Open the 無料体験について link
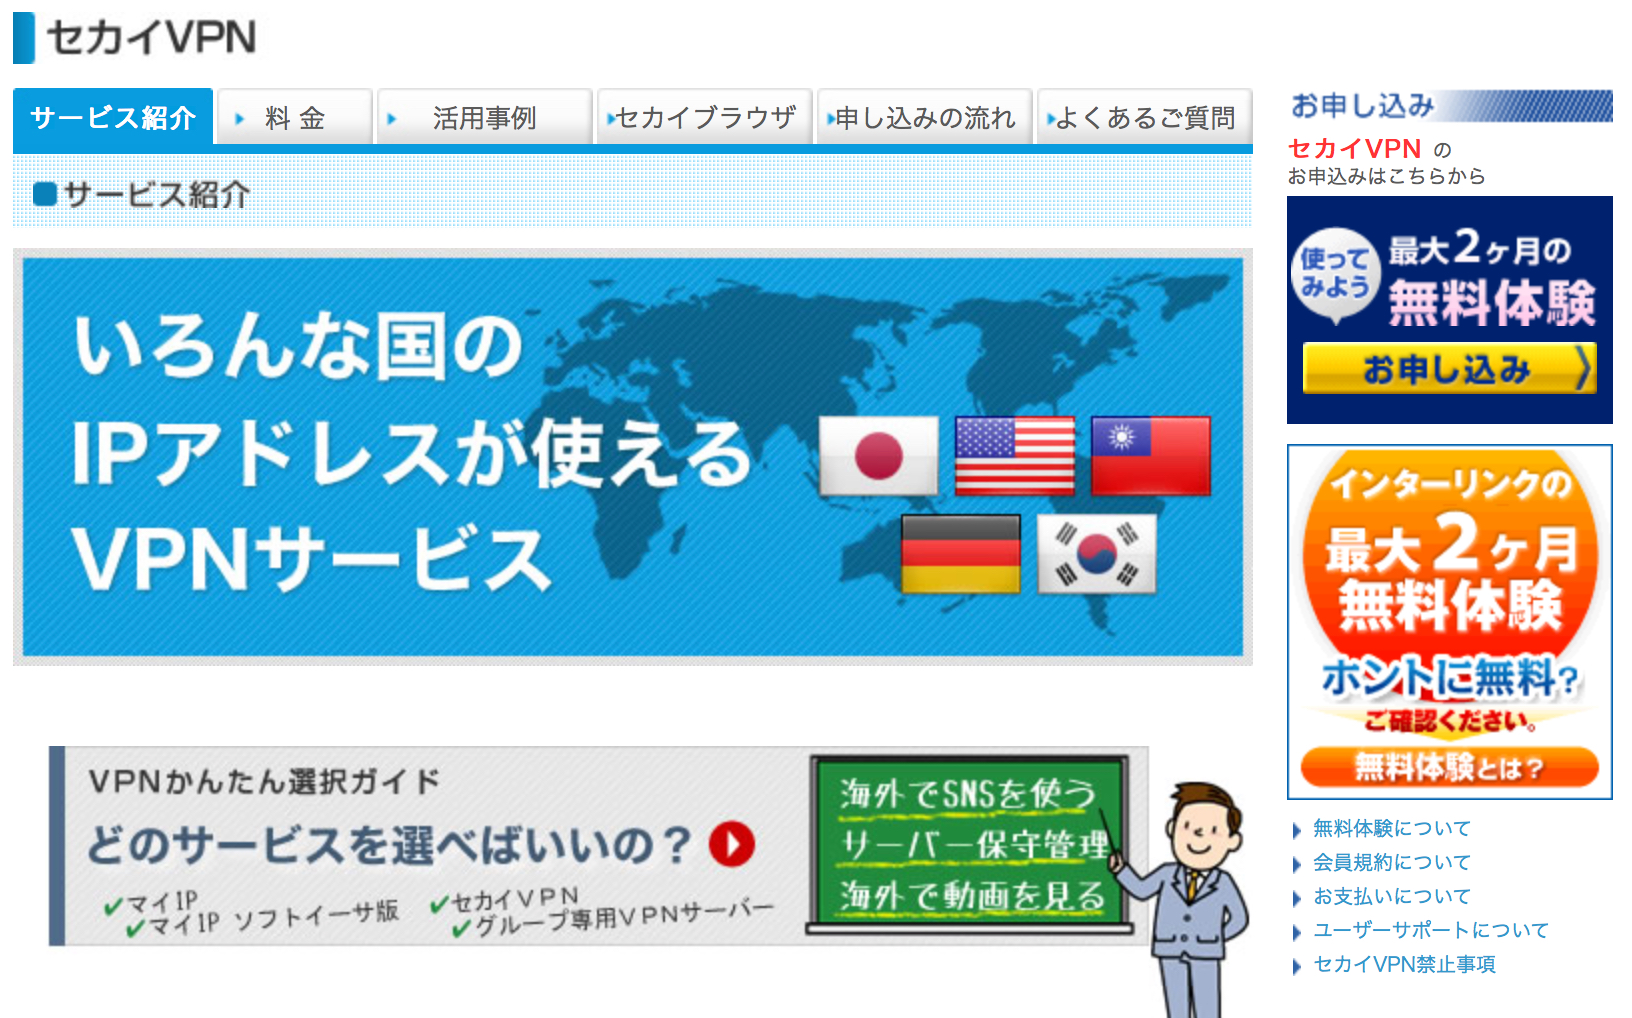Viewport: 1632px width, 1018px height. (x=1391, y=828)
